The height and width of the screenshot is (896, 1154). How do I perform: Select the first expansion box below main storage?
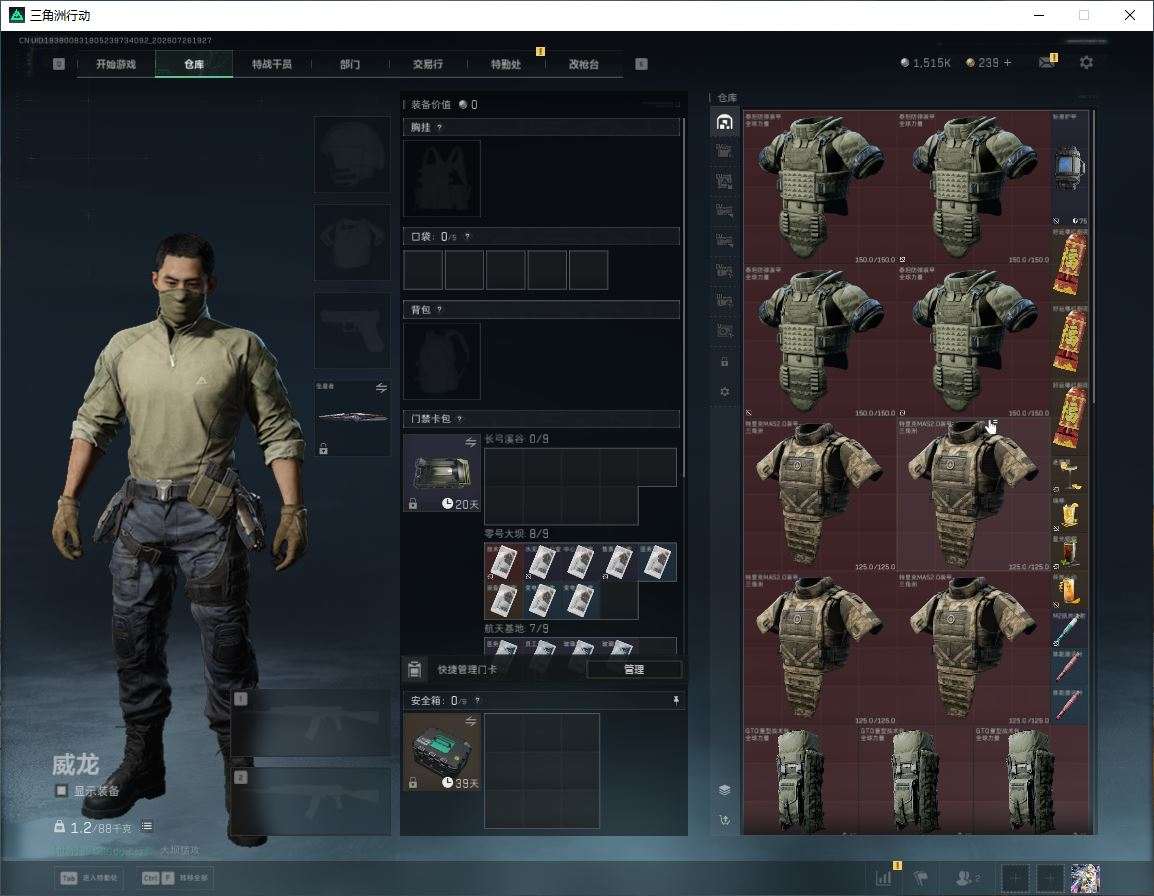pos(724,152)
